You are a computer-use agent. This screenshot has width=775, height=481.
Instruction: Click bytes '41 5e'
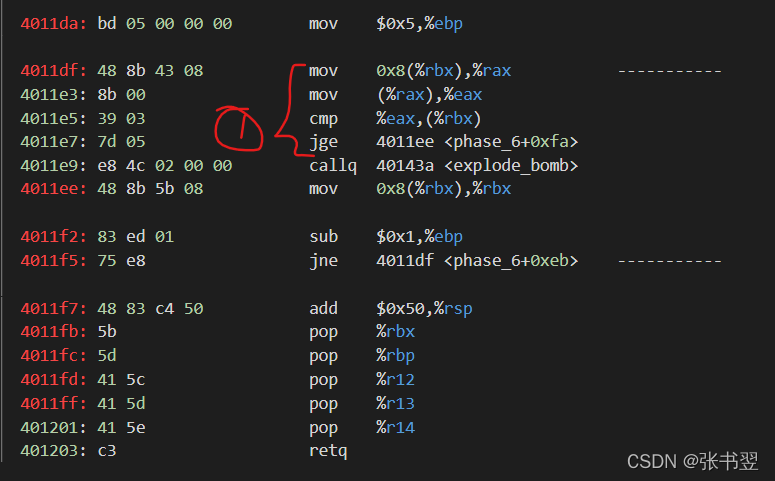point(121,427)
